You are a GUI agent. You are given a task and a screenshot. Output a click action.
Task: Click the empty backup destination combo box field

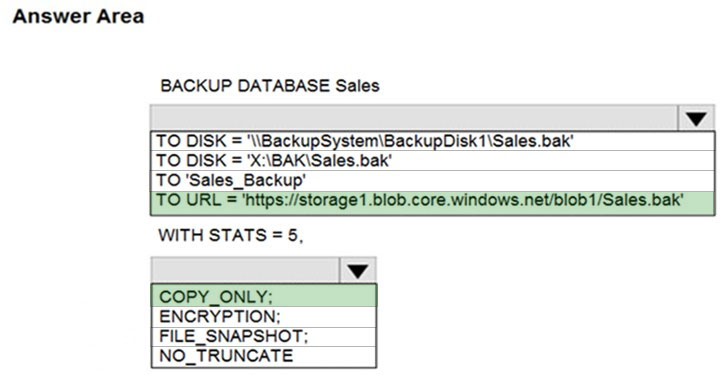414,119
